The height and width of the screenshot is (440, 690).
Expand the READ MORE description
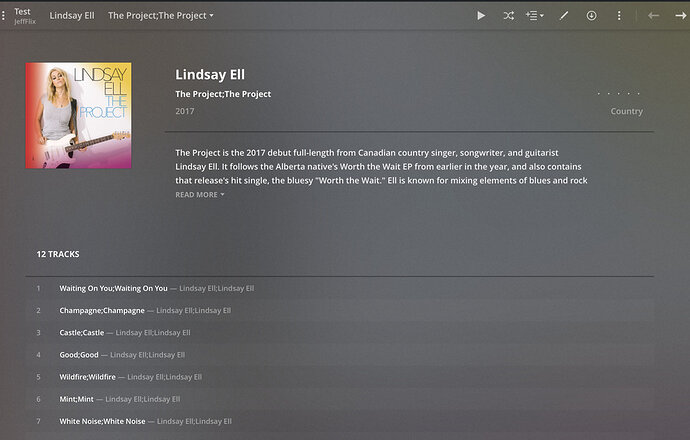pyautogui.click(x=200, y=194)
